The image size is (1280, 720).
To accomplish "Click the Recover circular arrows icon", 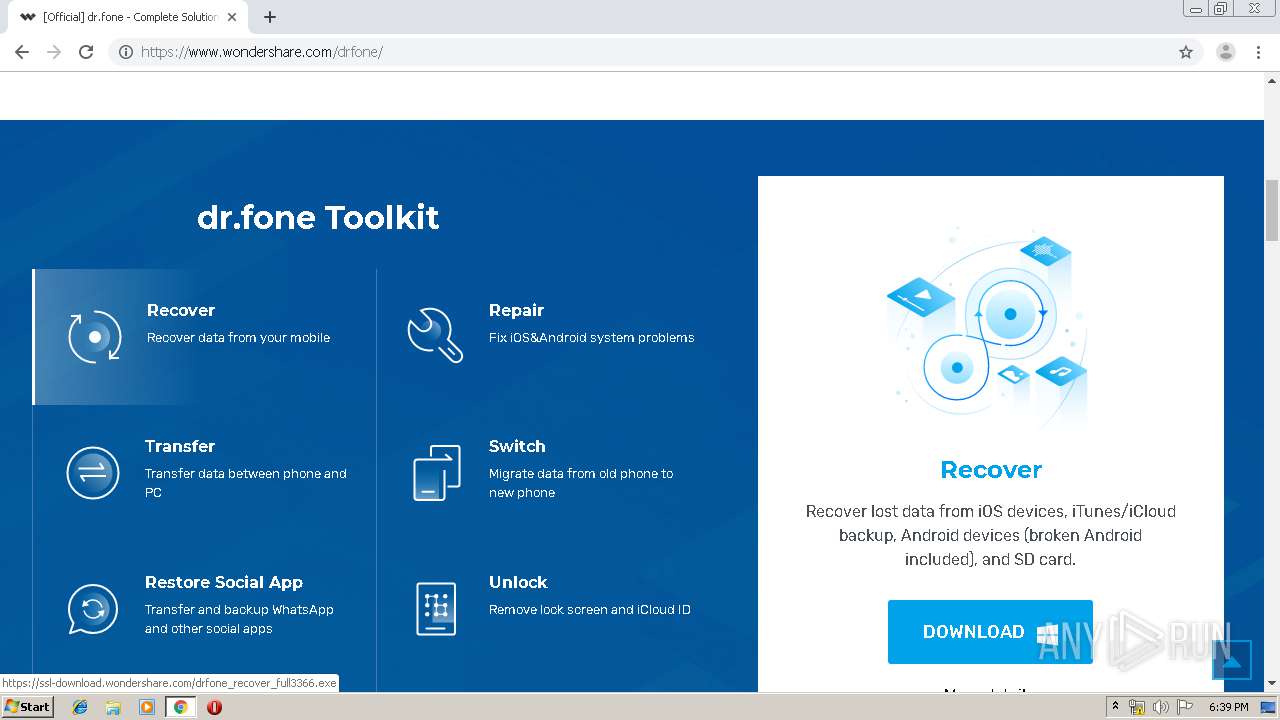I will [95, 336].
